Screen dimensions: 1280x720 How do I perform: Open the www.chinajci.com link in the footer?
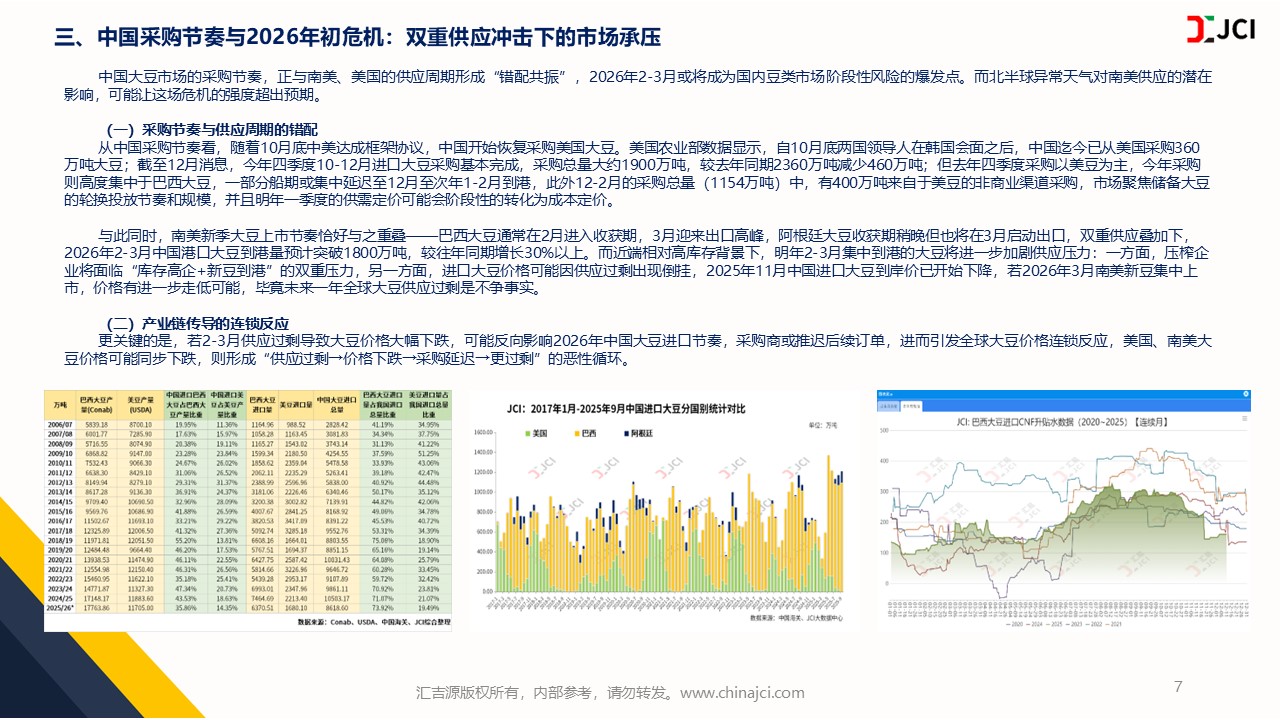pos(742,692)
